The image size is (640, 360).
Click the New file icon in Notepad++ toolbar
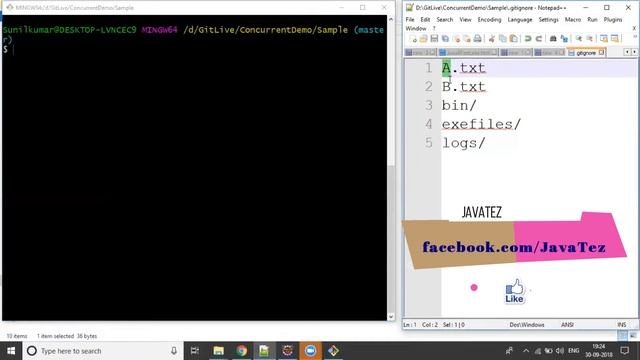[413, 39]
